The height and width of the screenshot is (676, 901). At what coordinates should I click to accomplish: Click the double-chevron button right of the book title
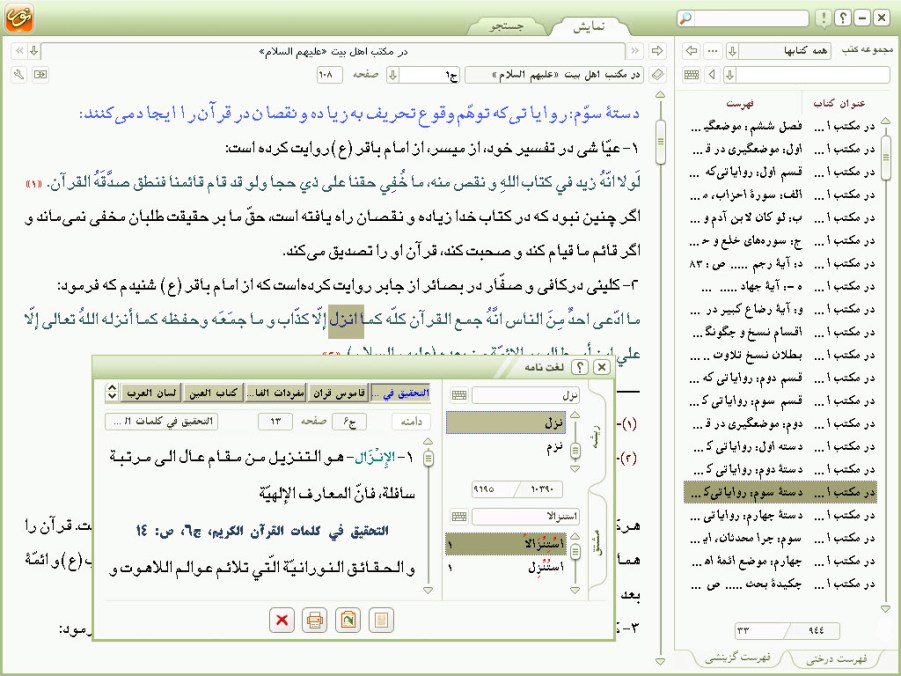pos(635,51)
